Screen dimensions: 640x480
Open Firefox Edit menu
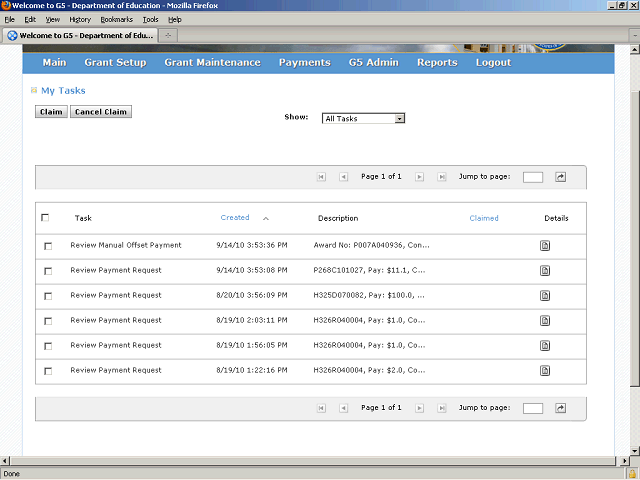[30, 19]
